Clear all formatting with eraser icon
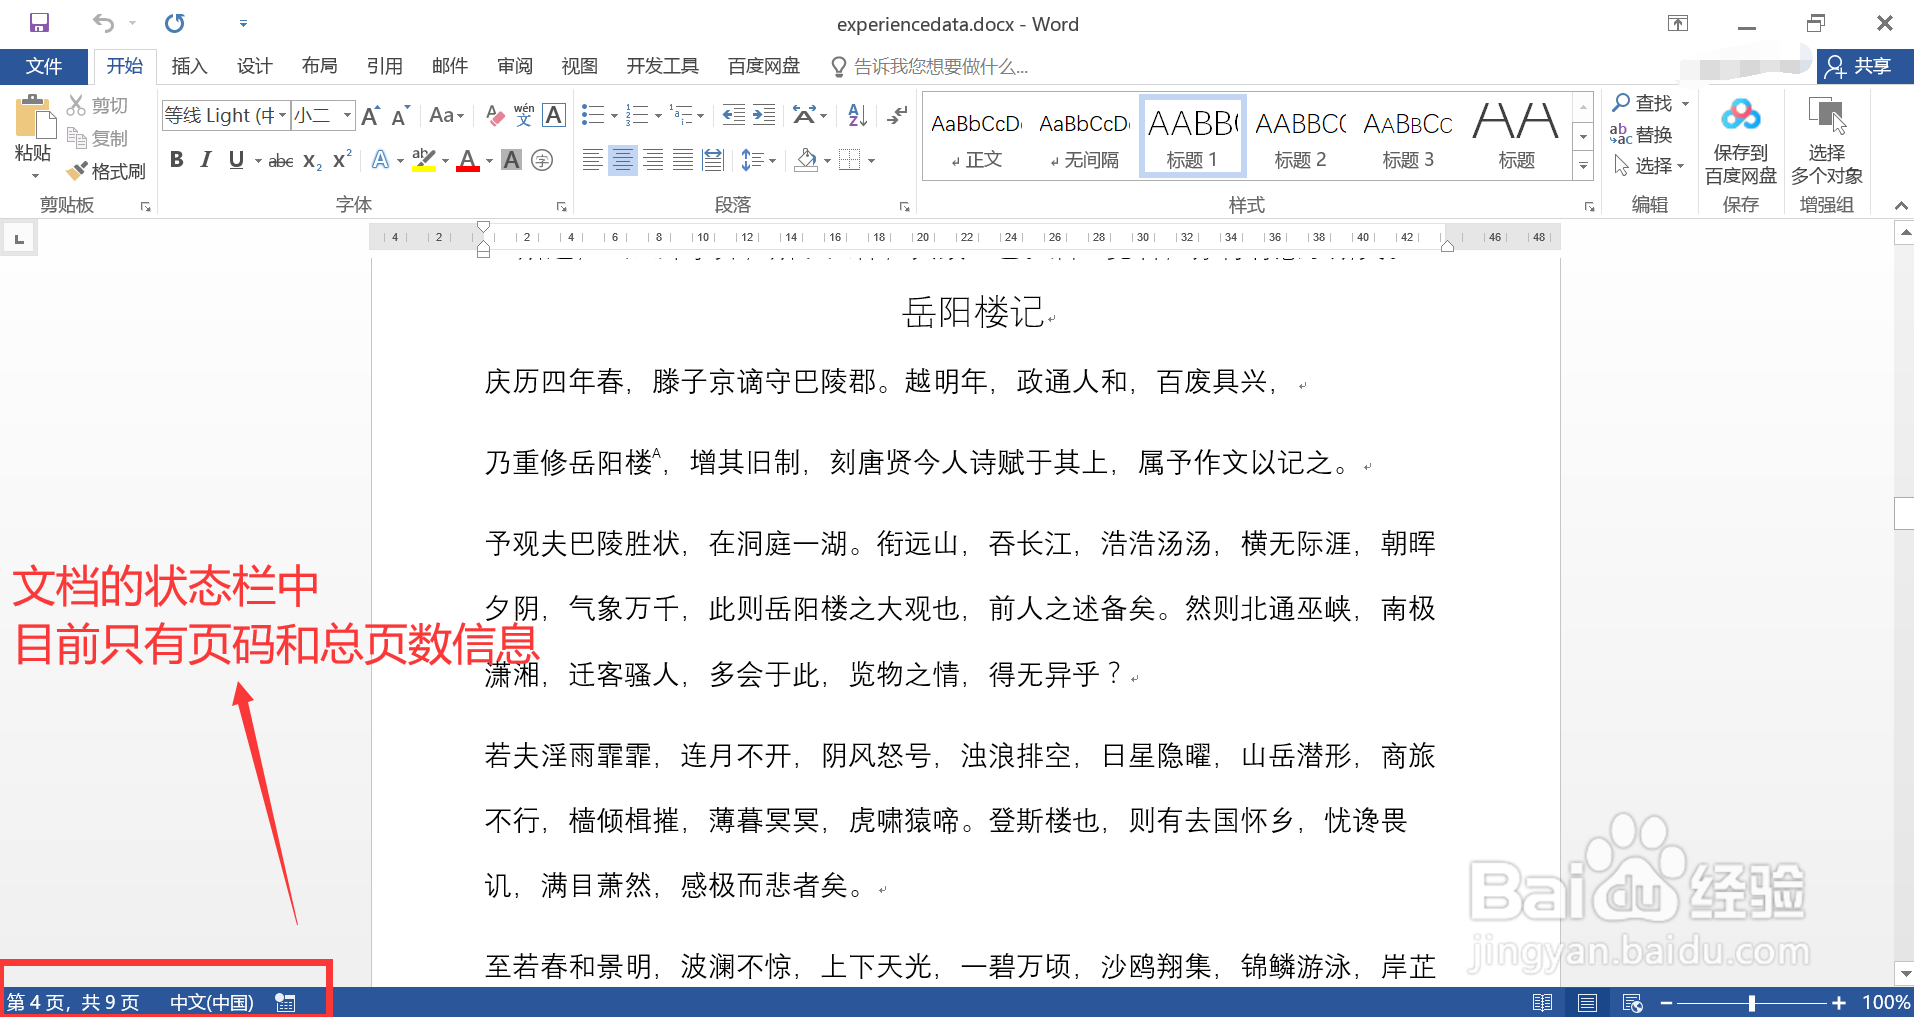 pos(494,115)
